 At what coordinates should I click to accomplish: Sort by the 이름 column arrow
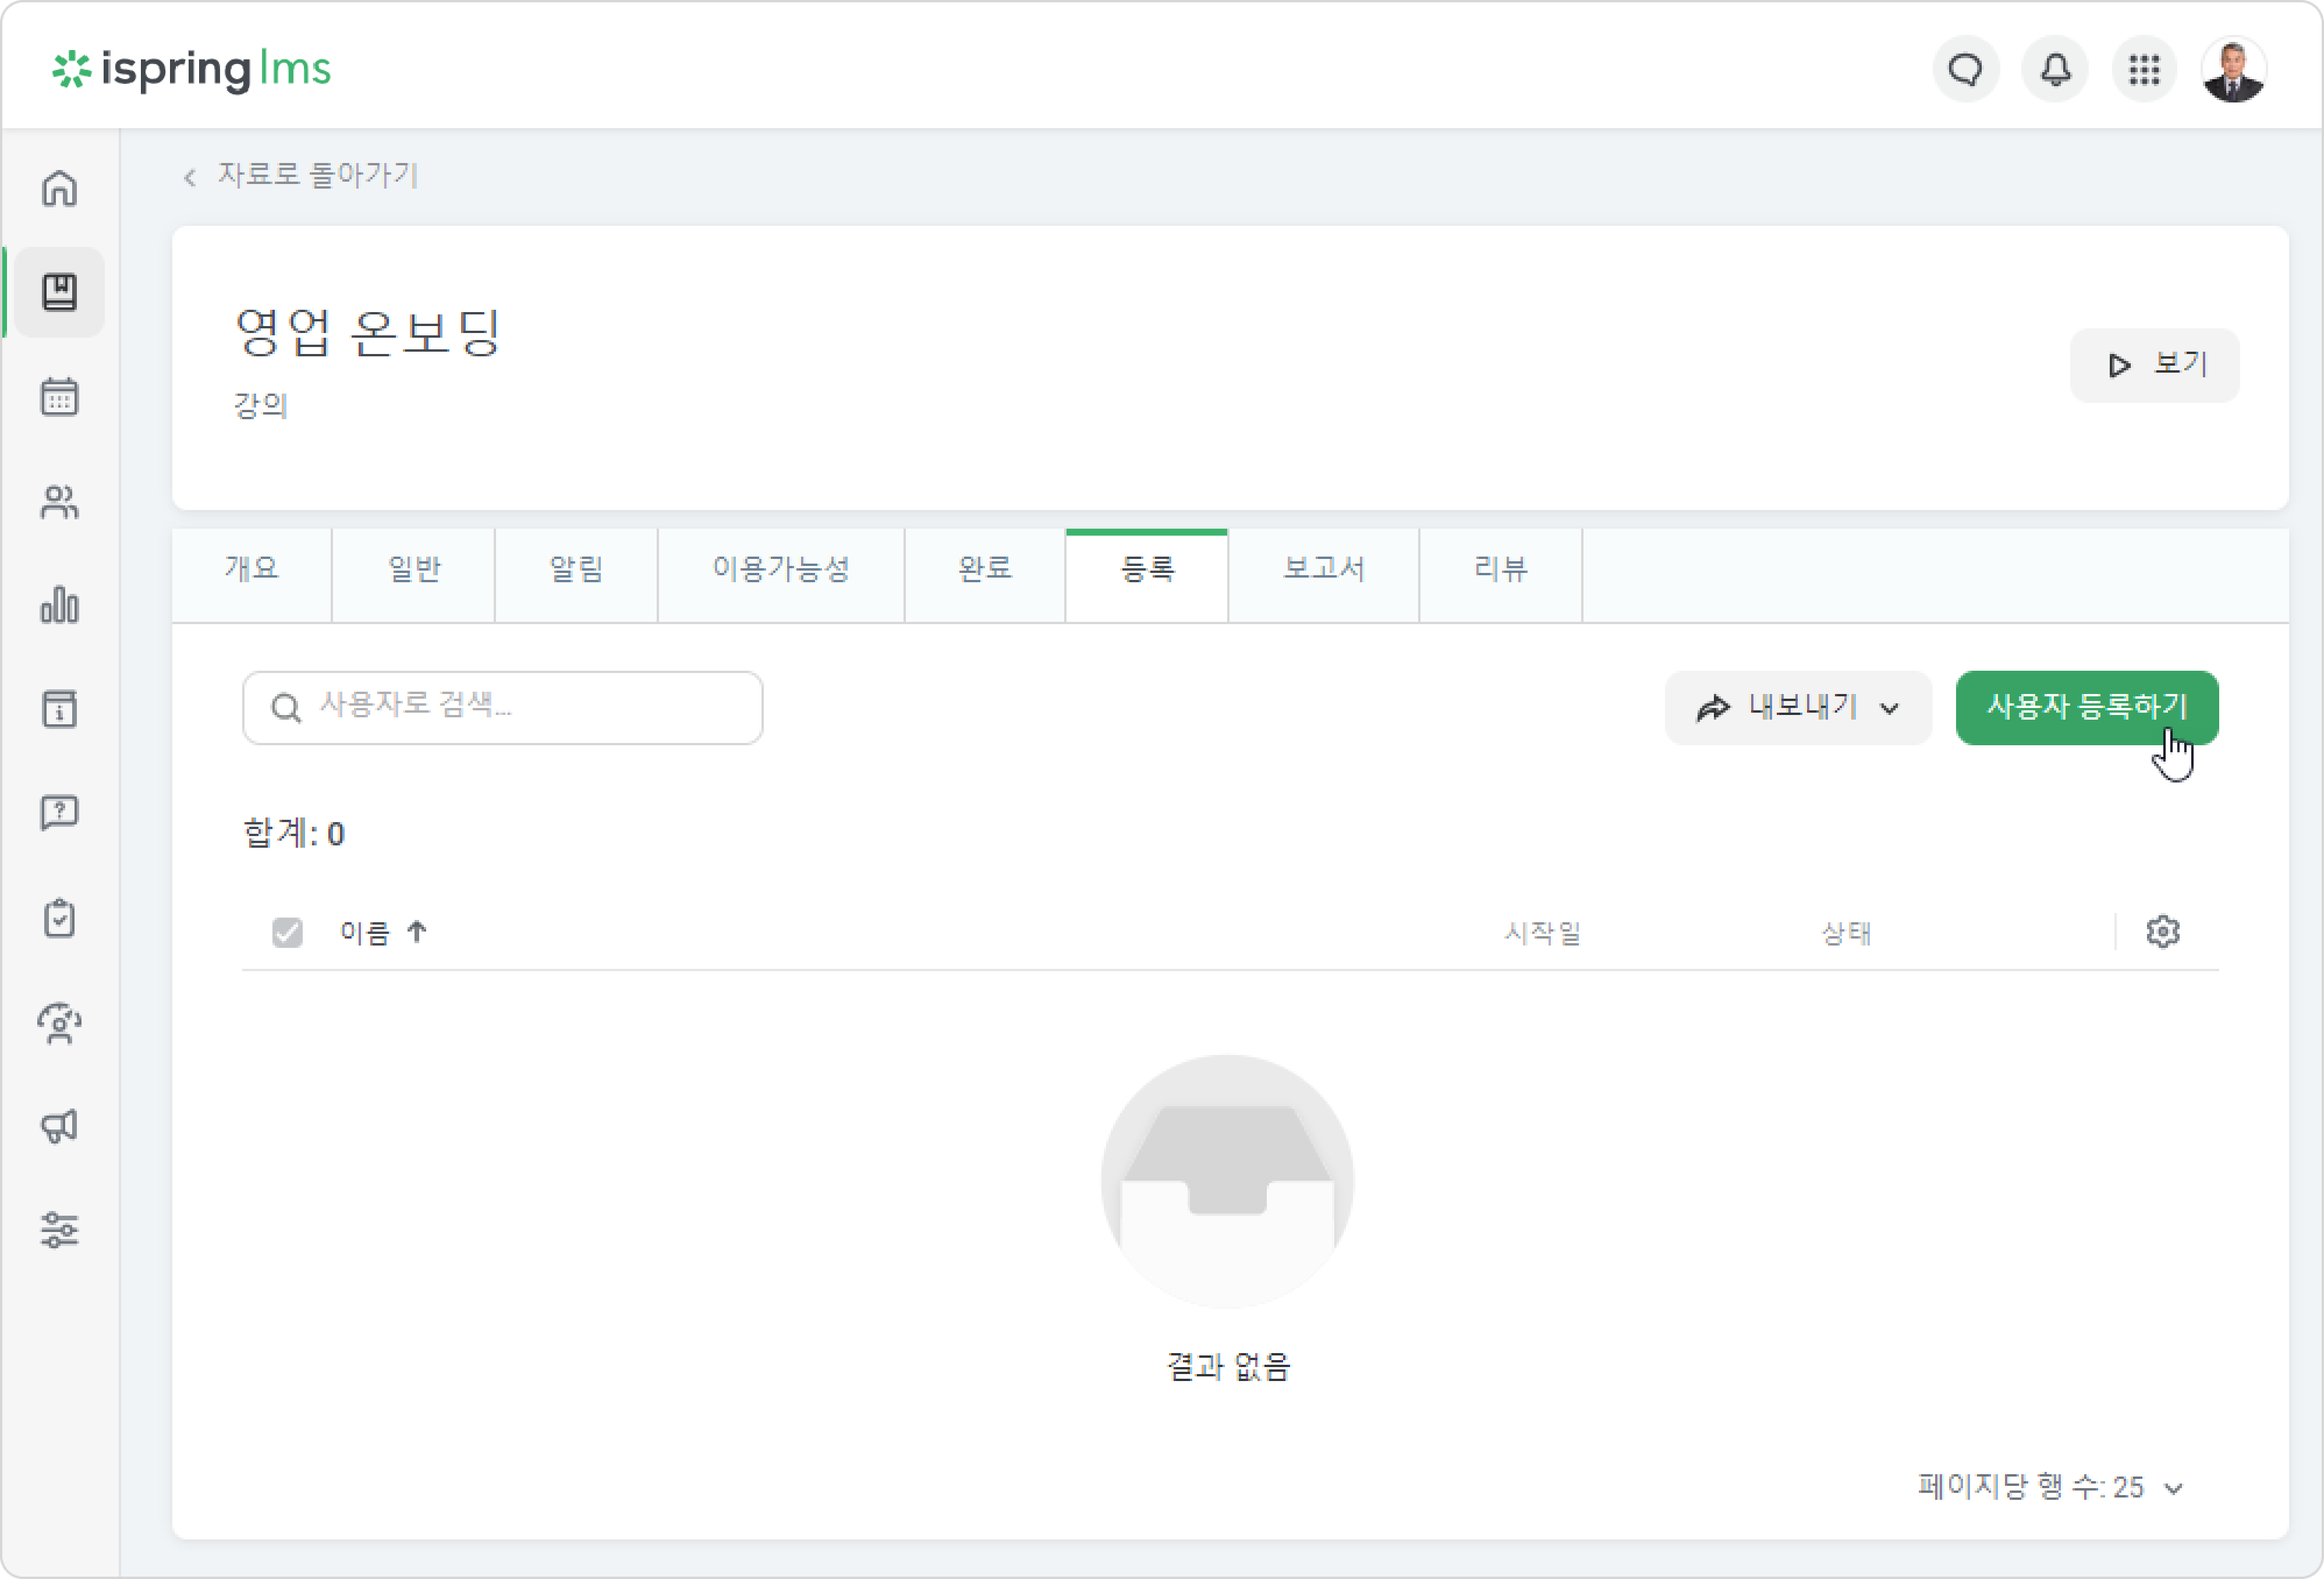coord(417,932)
